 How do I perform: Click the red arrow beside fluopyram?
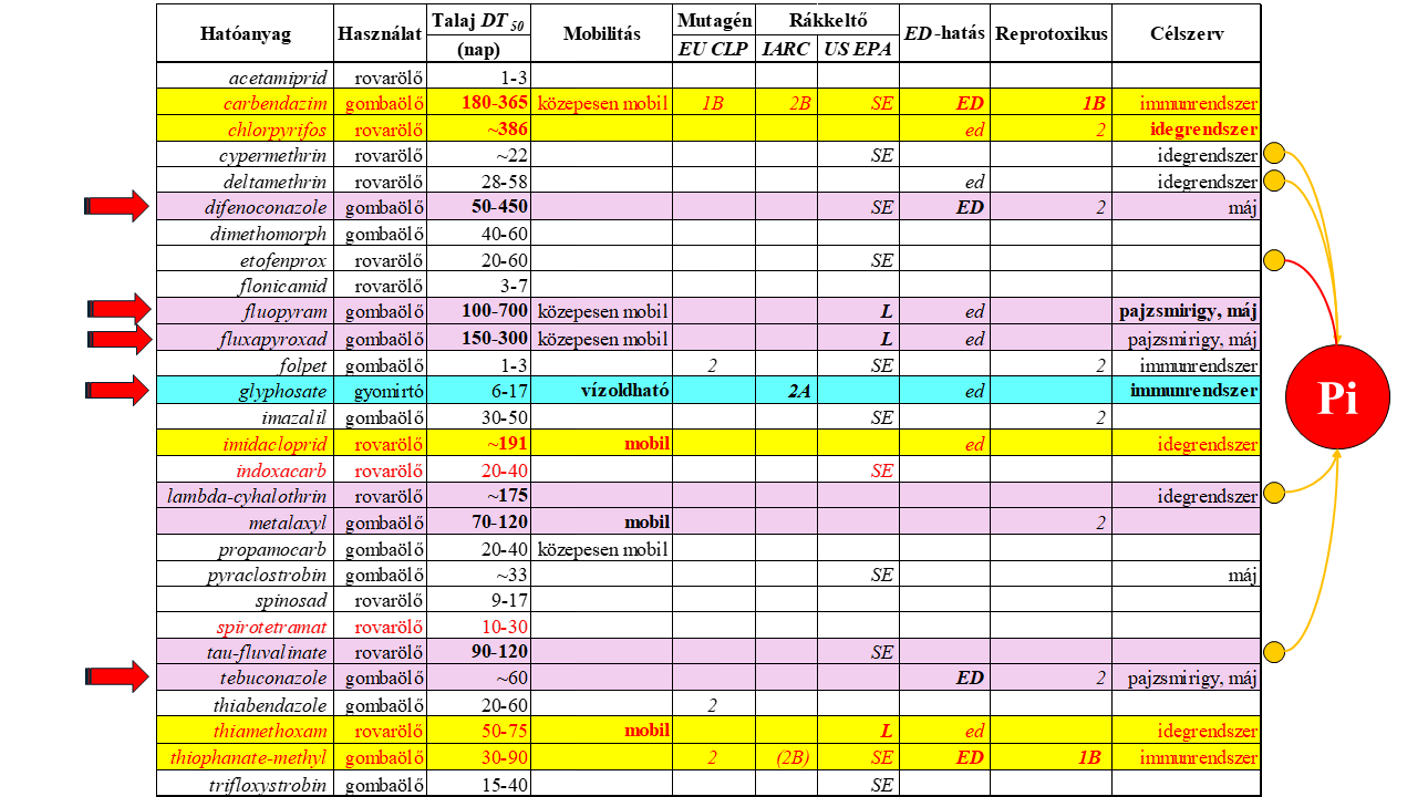click(x=116, y=312)
